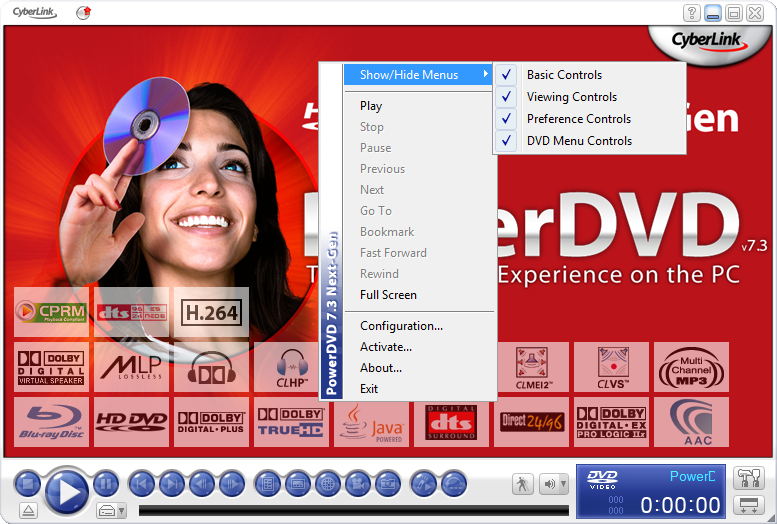
Task: Jump to previous chapter button
Action: pos(142,483)
